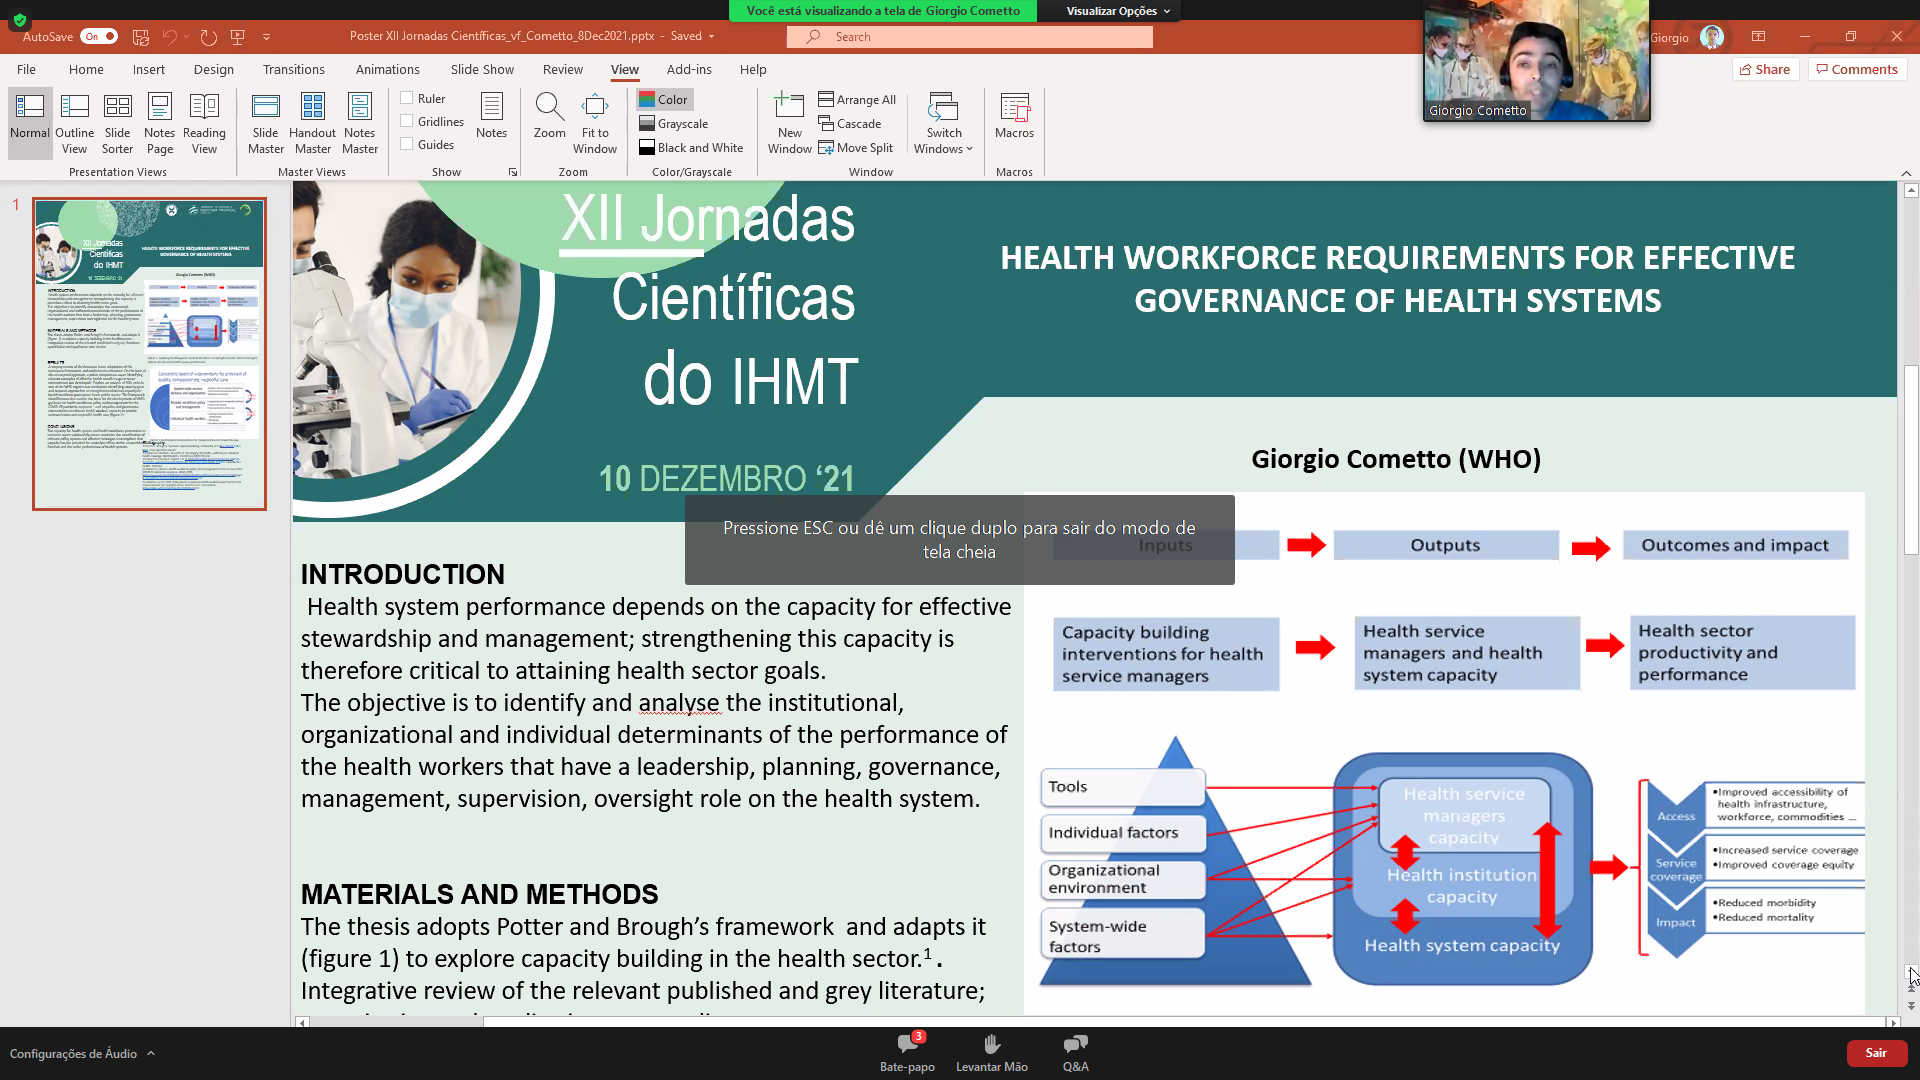Image resolution: width=1920 pixels, height=1080 pixels.
Task: Click the red Sair button
Action: click(1875, 1053)
